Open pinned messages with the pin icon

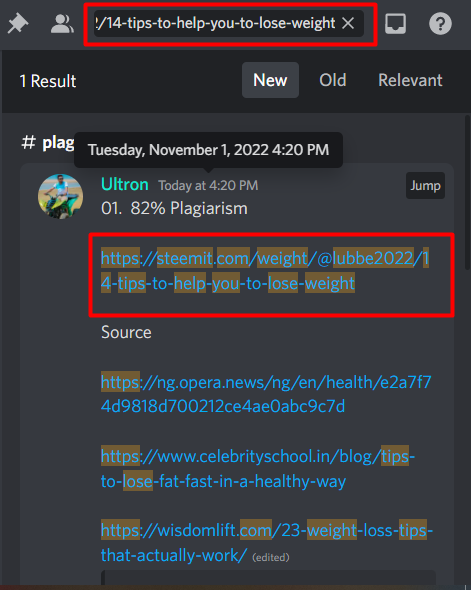(x=18, y=23)
